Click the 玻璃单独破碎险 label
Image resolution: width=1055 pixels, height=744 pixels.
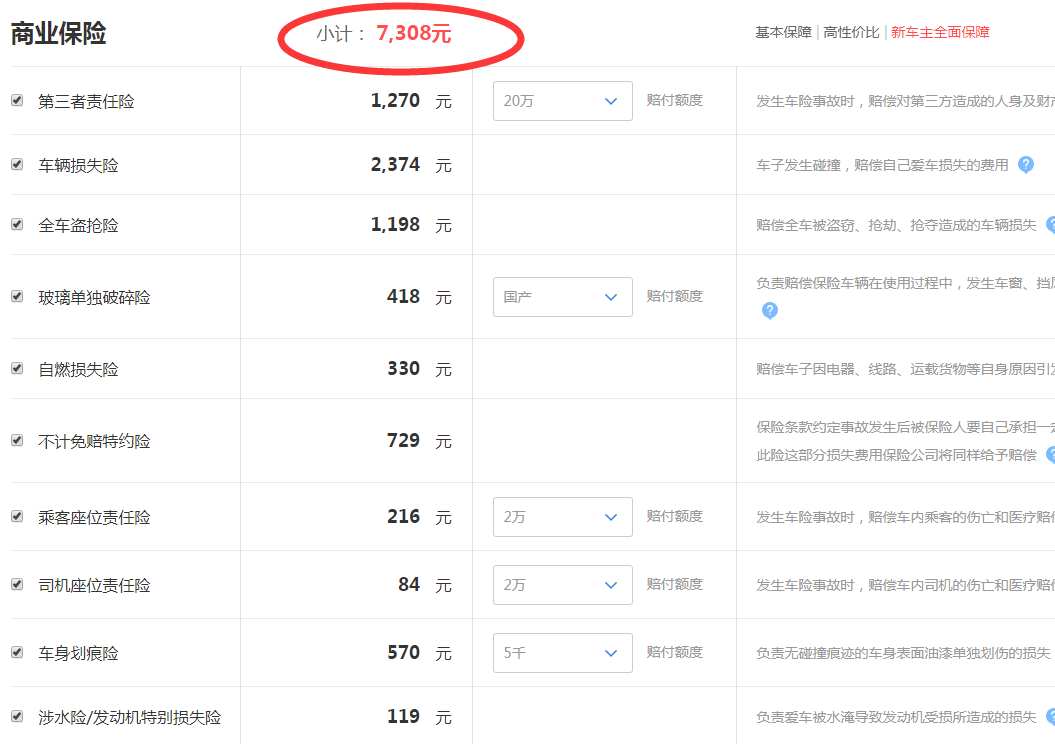[x=94, y=297]
